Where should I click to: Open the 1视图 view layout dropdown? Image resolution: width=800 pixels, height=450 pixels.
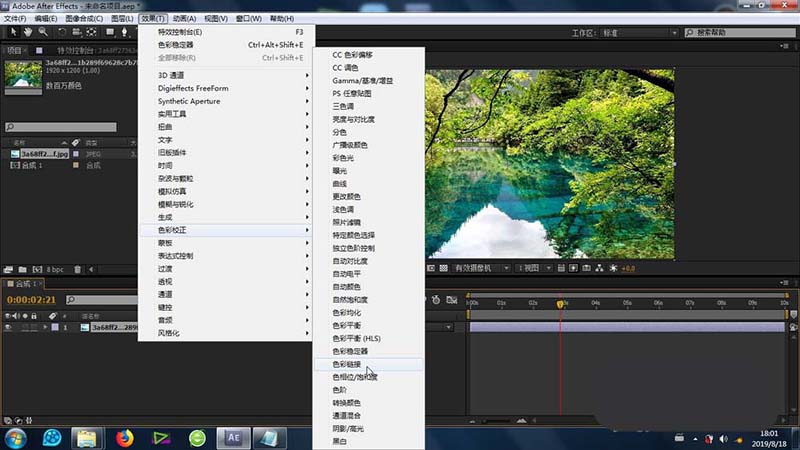click(534, 268)
